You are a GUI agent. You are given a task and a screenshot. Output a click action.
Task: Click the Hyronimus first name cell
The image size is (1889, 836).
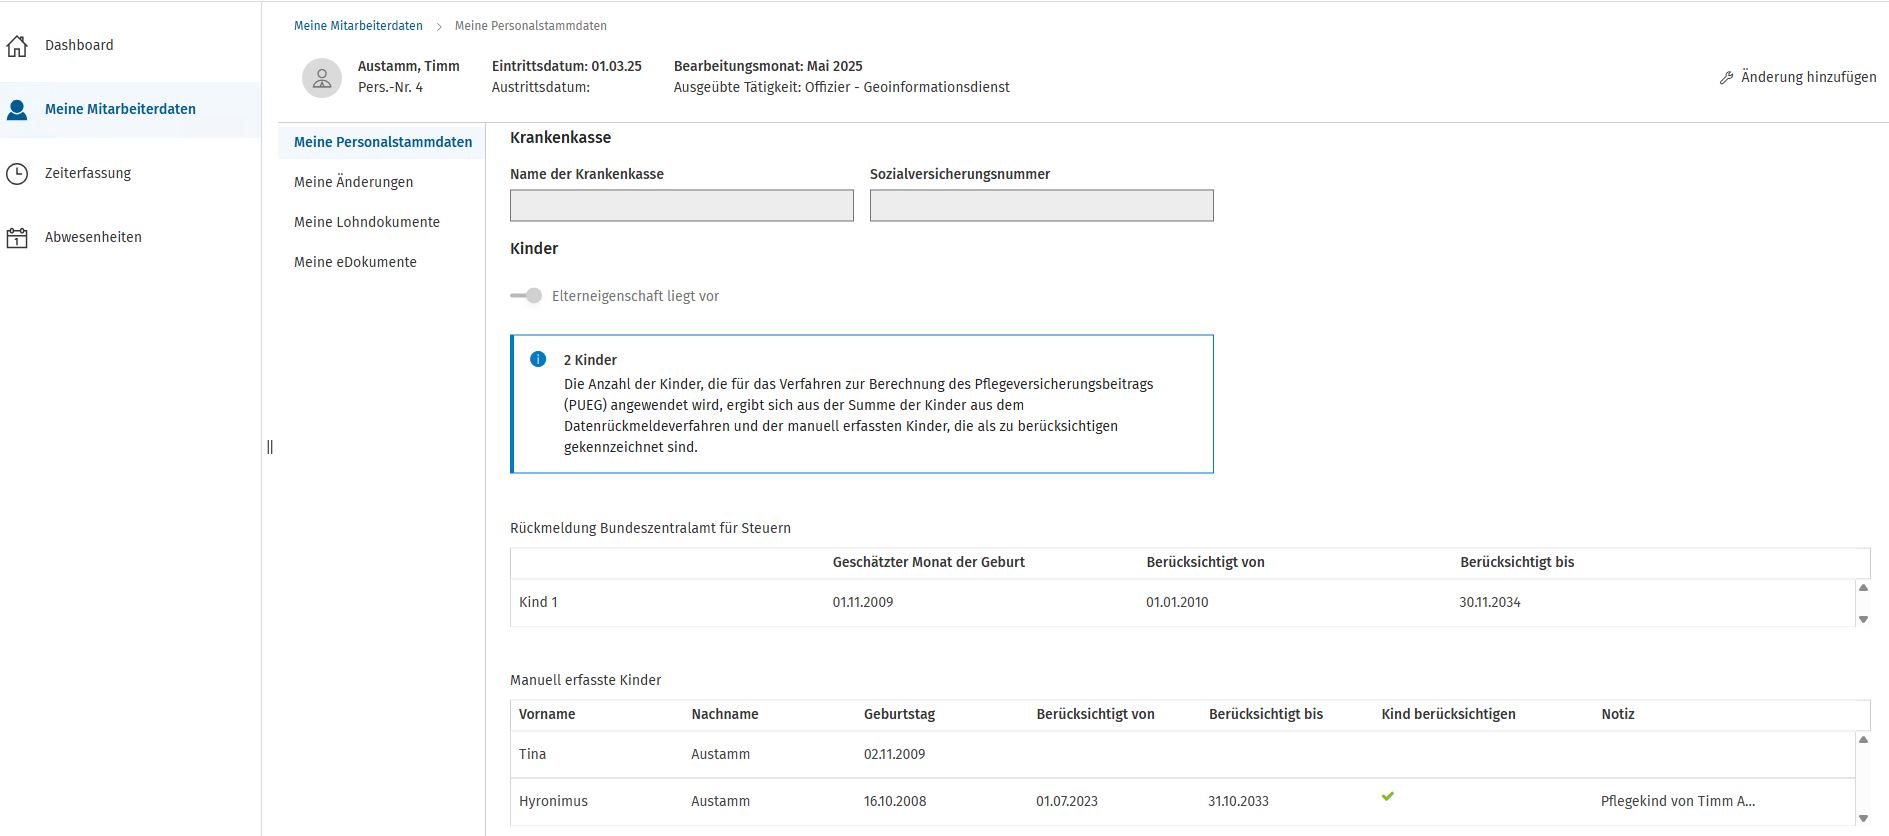pos(553,801)
